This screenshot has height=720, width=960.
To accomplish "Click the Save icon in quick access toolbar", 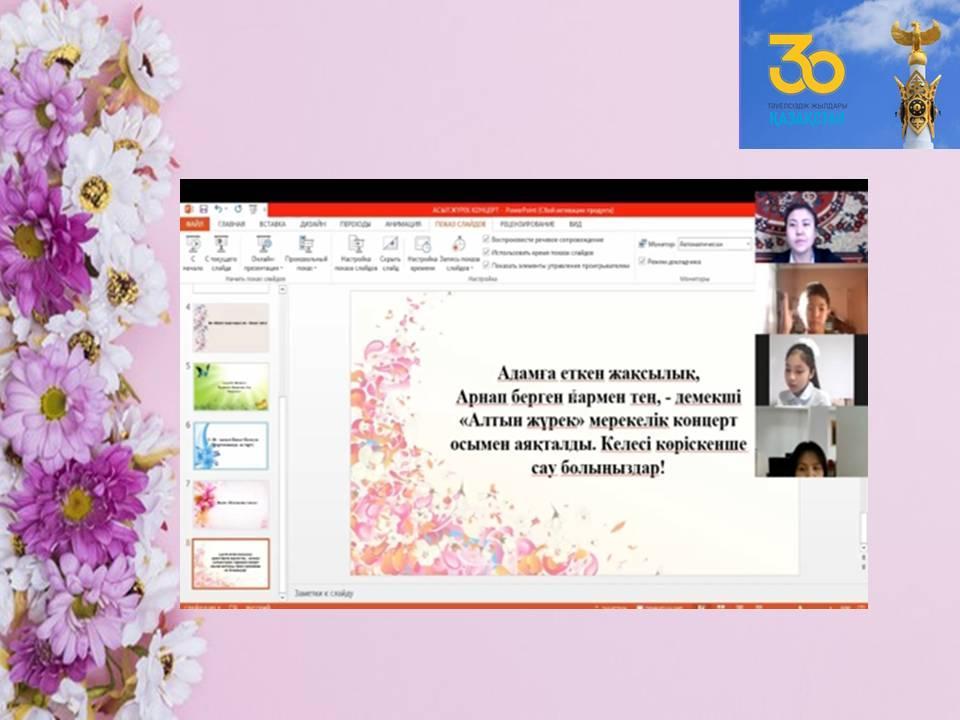I will click(203, 209).
